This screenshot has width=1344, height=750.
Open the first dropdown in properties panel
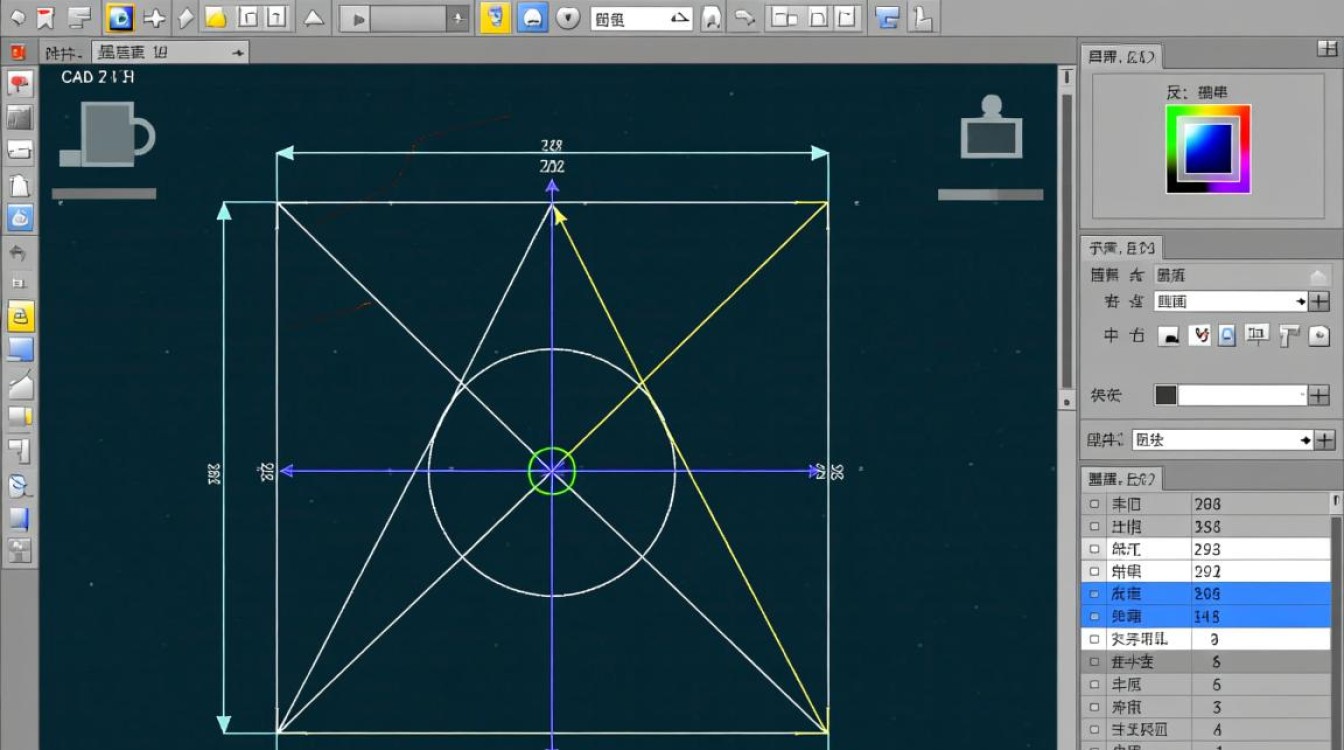[1231, 301]
